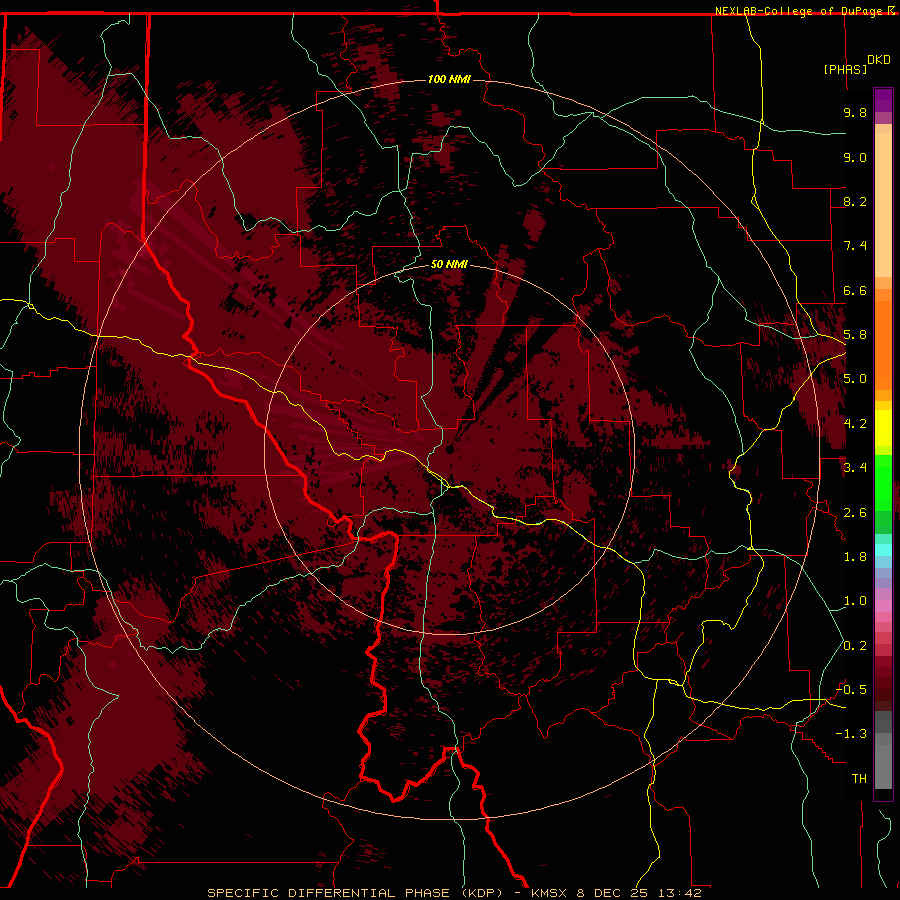Click the [PHAS] units label
This screenshot has height=900, width=900.
point(845,69)
